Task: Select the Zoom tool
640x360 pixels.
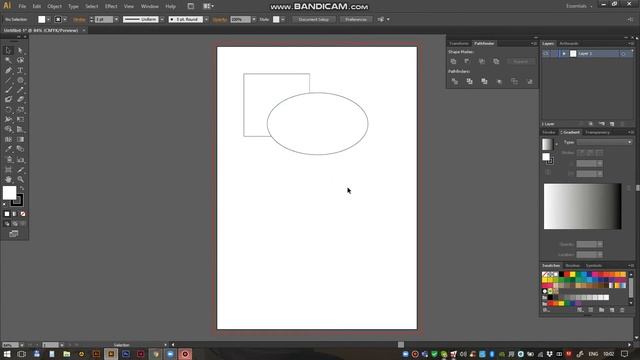Action: click(x=20, y=180)
